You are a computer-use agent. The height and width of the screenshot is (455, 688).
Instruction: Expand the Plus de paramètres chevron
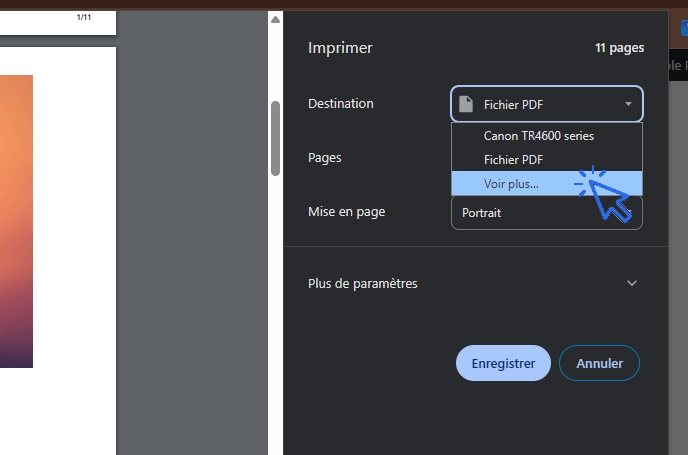point(631,284)
